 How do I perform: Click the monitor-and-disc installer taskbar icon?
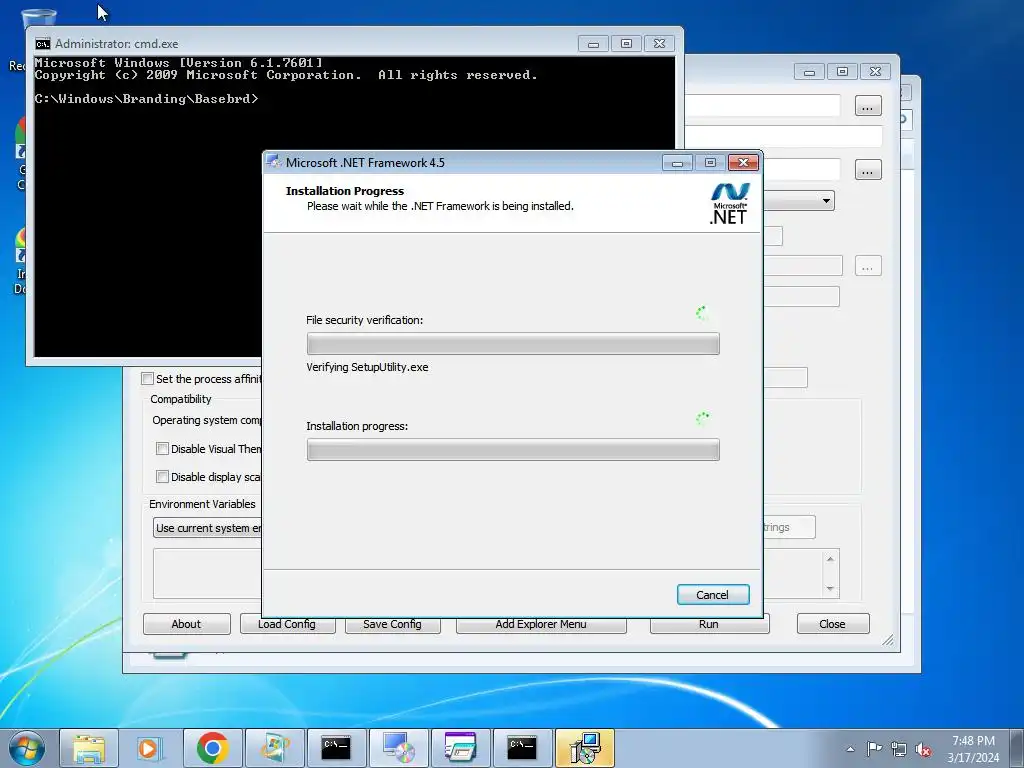398,748
